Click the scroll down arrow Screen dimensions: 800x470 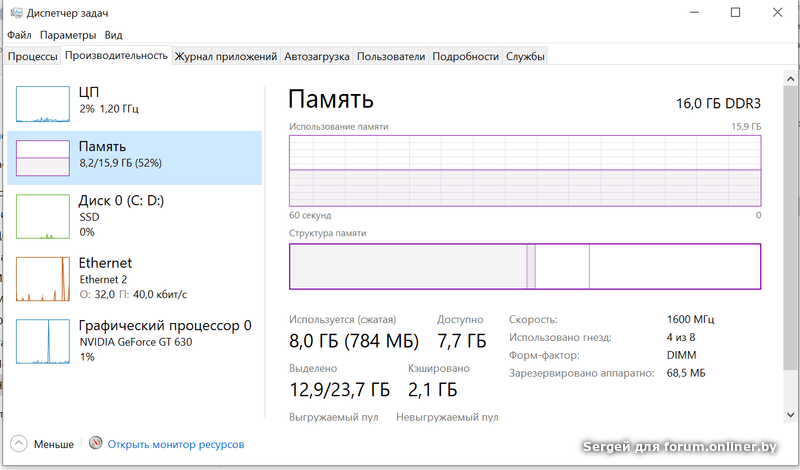click(x=790, y=415)
